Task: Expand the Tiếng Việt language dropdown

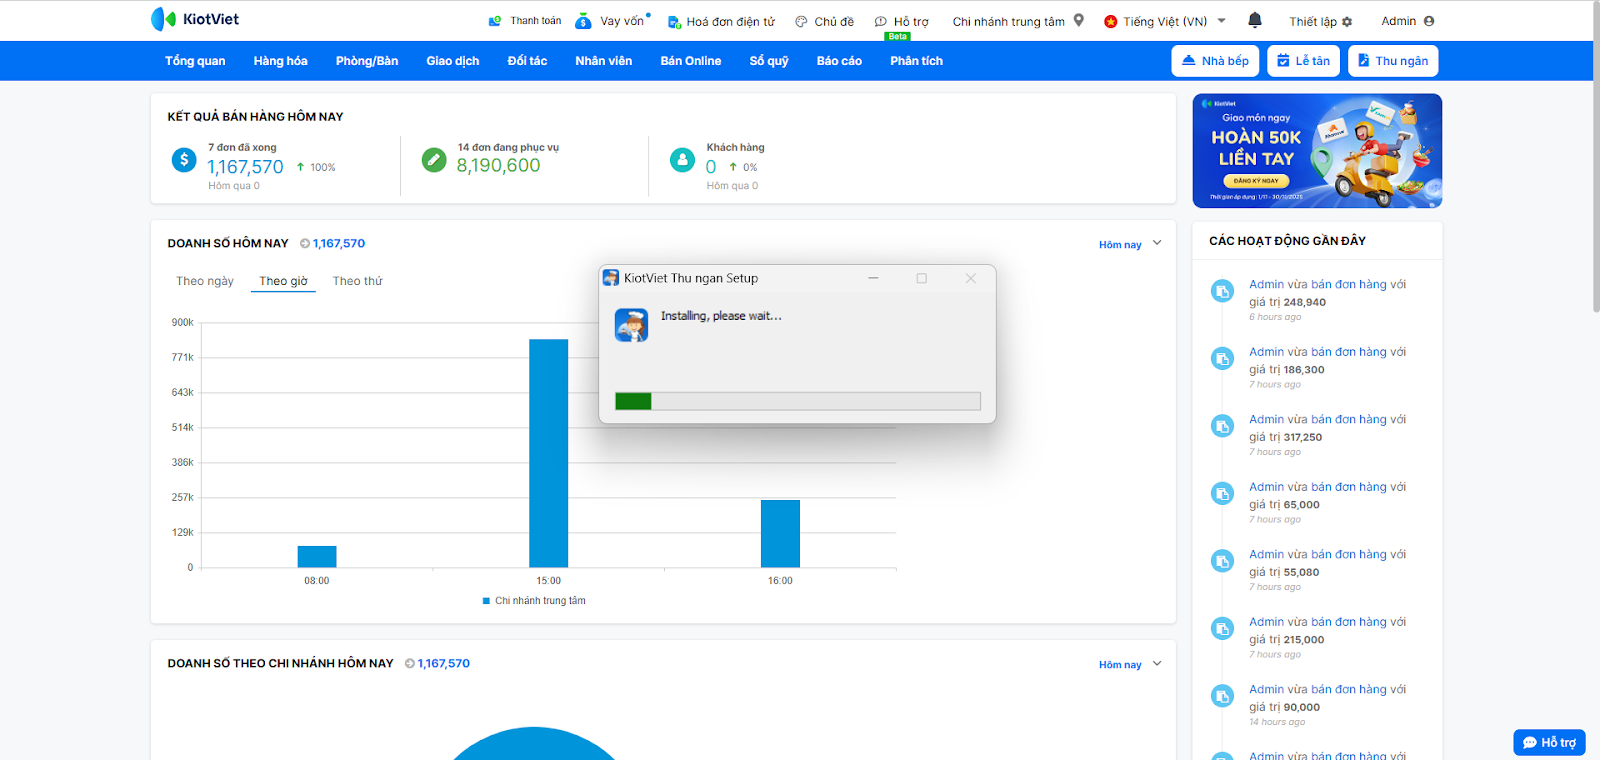Action: tap(1221, 21)
